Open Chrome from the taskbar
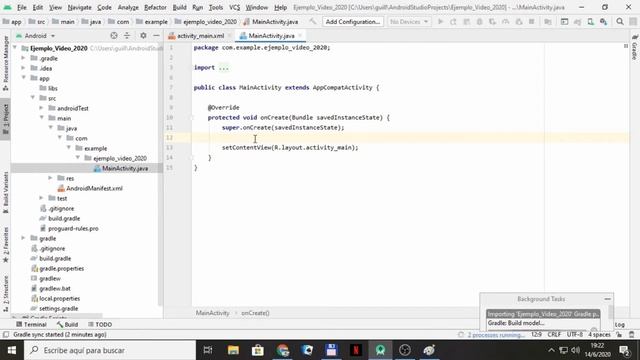This screenshot has width=640, height=360. [x=282, y=350]
